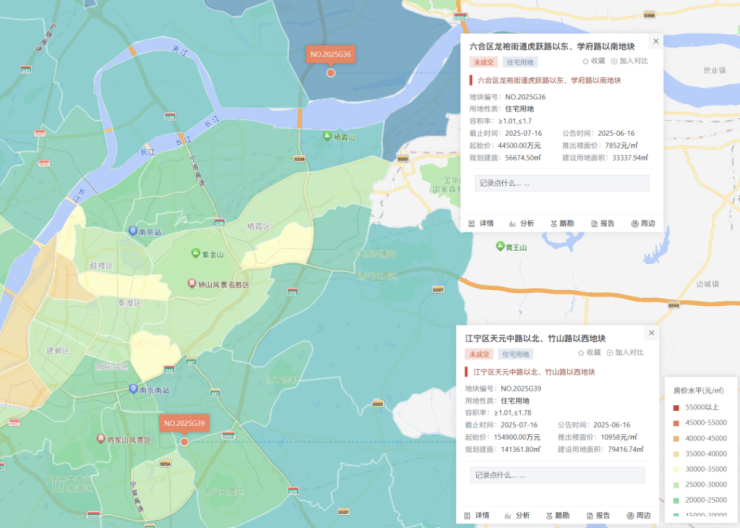Open 报告 report in the 江宁区 plot card
Image resolution: width=740 pixels, height=528 pixels.
point(597,515)
